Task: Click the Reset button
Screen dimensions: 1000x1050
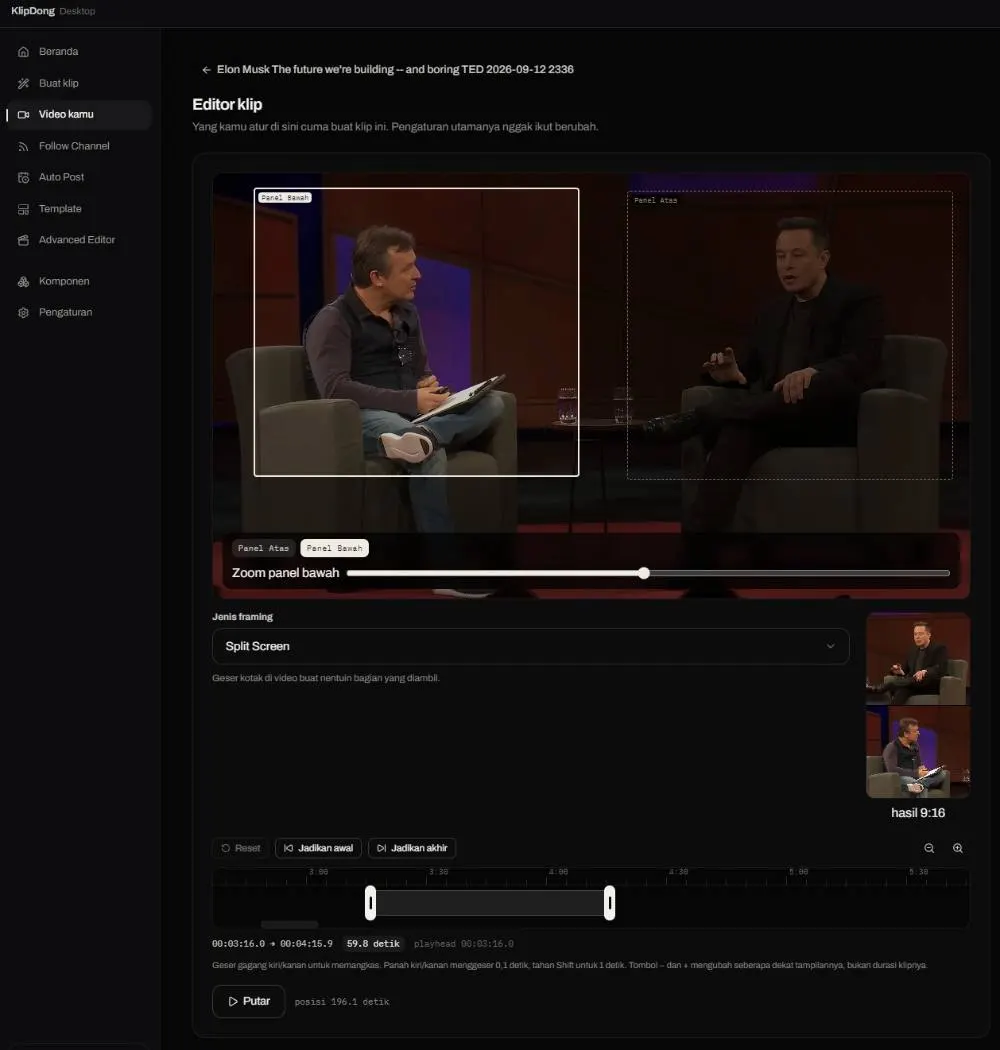Action: pyautogui.click(x=240, y=848)
